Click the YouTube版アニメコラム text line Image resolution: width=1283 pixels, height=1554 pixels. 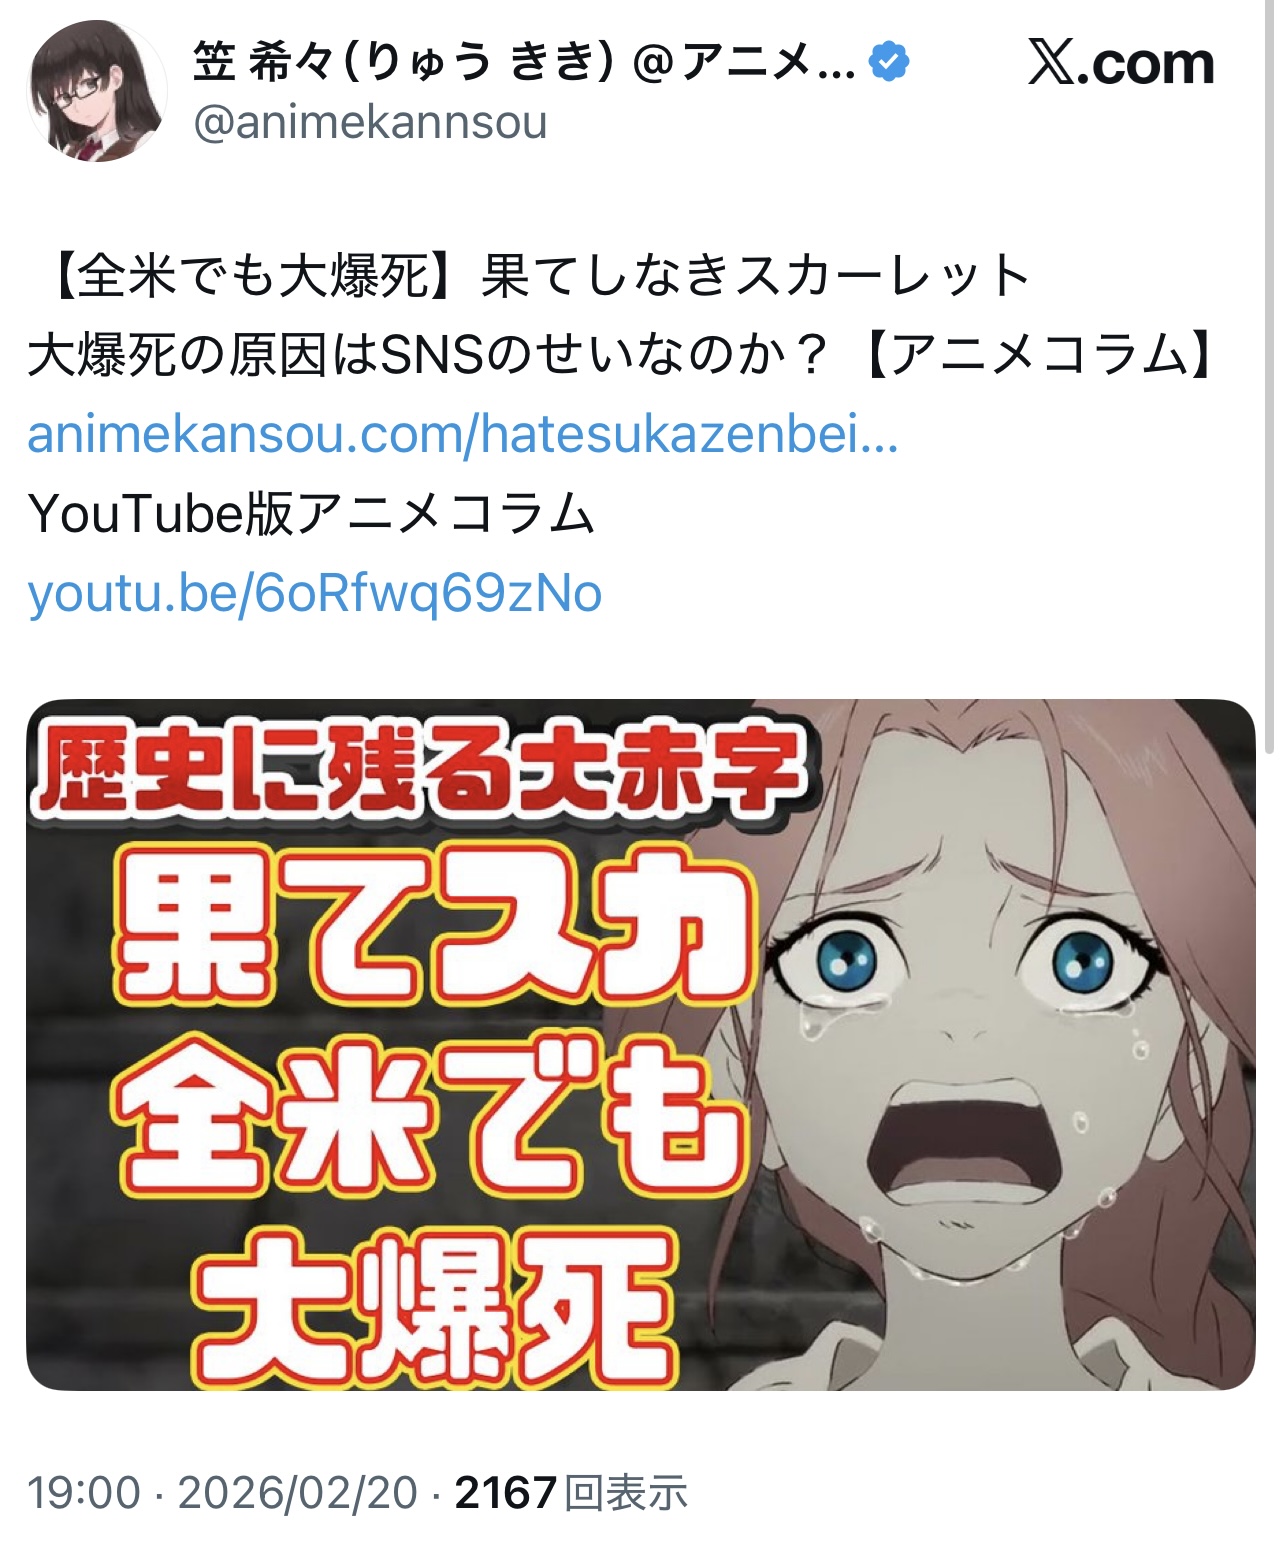(312, 514)
